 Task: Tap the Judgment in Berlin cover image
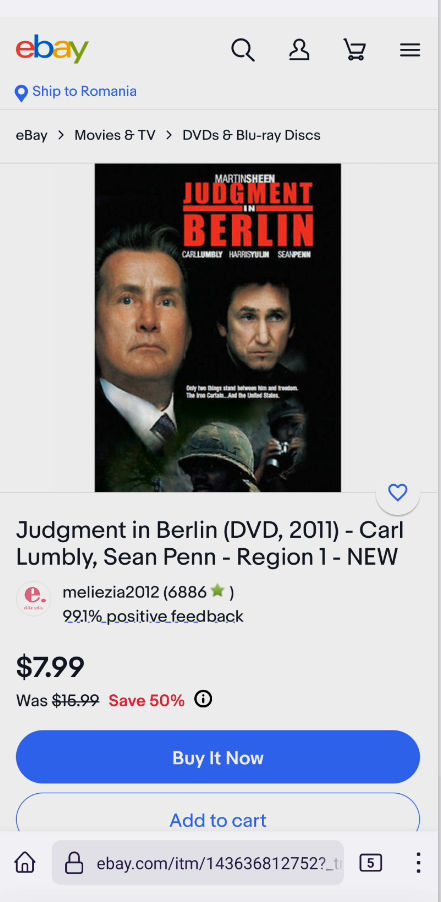point(218,327)
